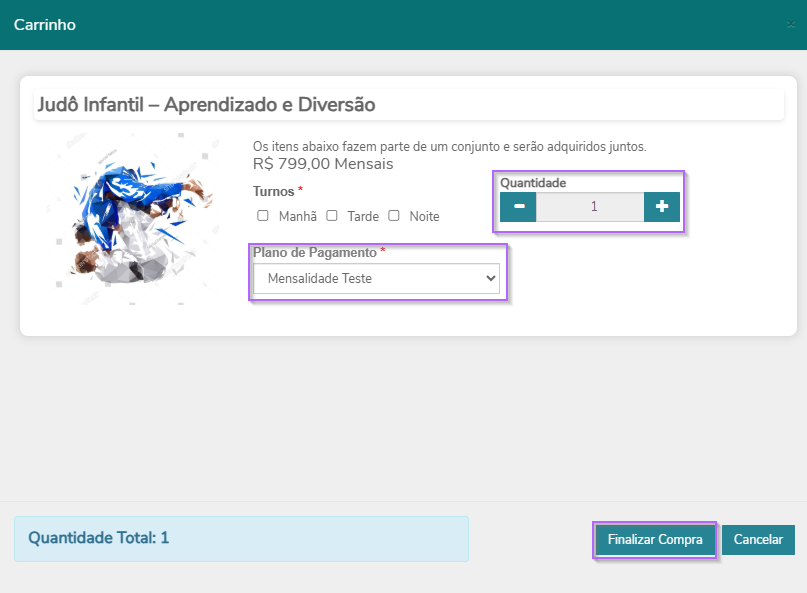Enable the Noite shift checkbox
807x593 pixels.
coord(394,215)
